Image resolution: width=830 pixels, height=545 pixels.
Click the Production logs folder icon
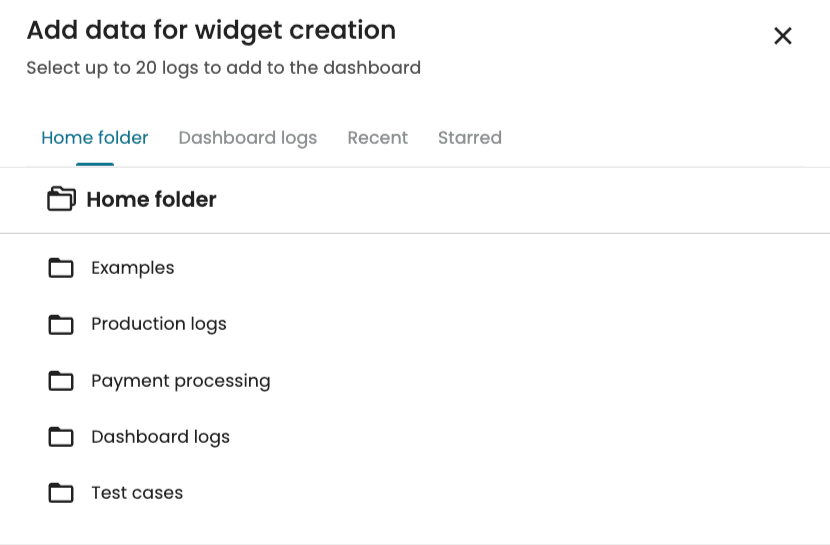pos(61,324)
